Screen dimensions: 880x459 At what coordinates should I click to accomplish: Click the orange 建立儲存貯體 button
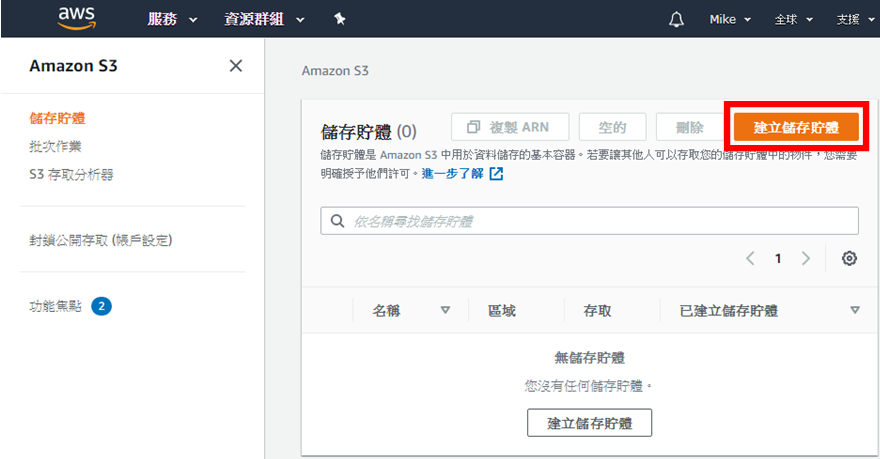pyautogui.click(x=796, y=127)
